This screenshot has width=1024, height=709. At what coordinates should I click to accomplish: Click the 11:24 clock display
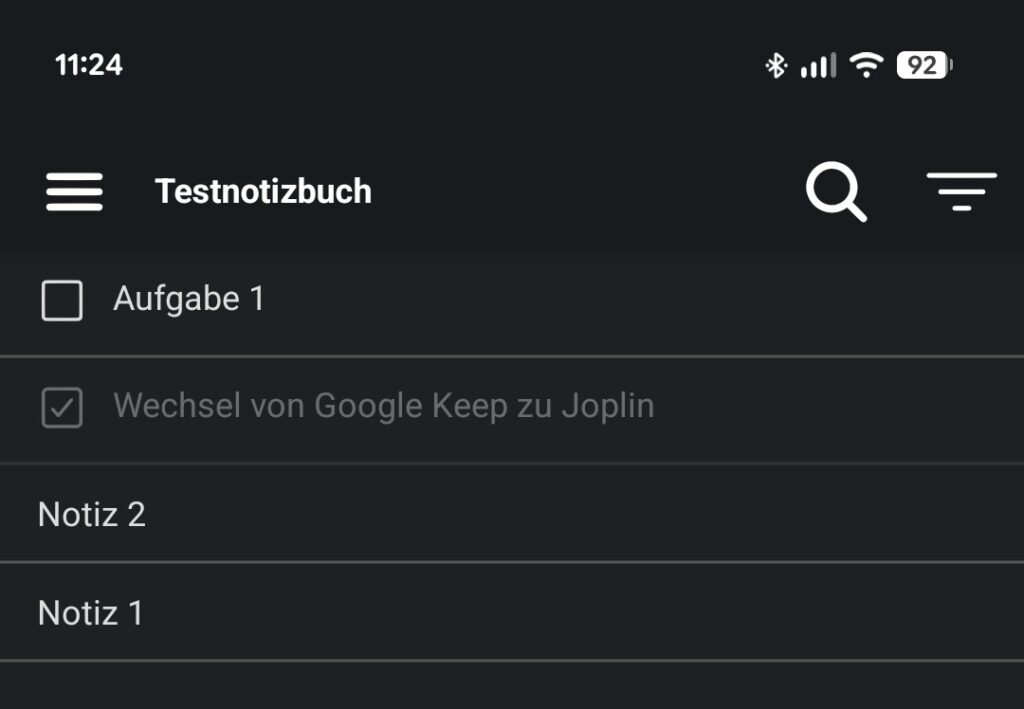[x=88, y=65]
